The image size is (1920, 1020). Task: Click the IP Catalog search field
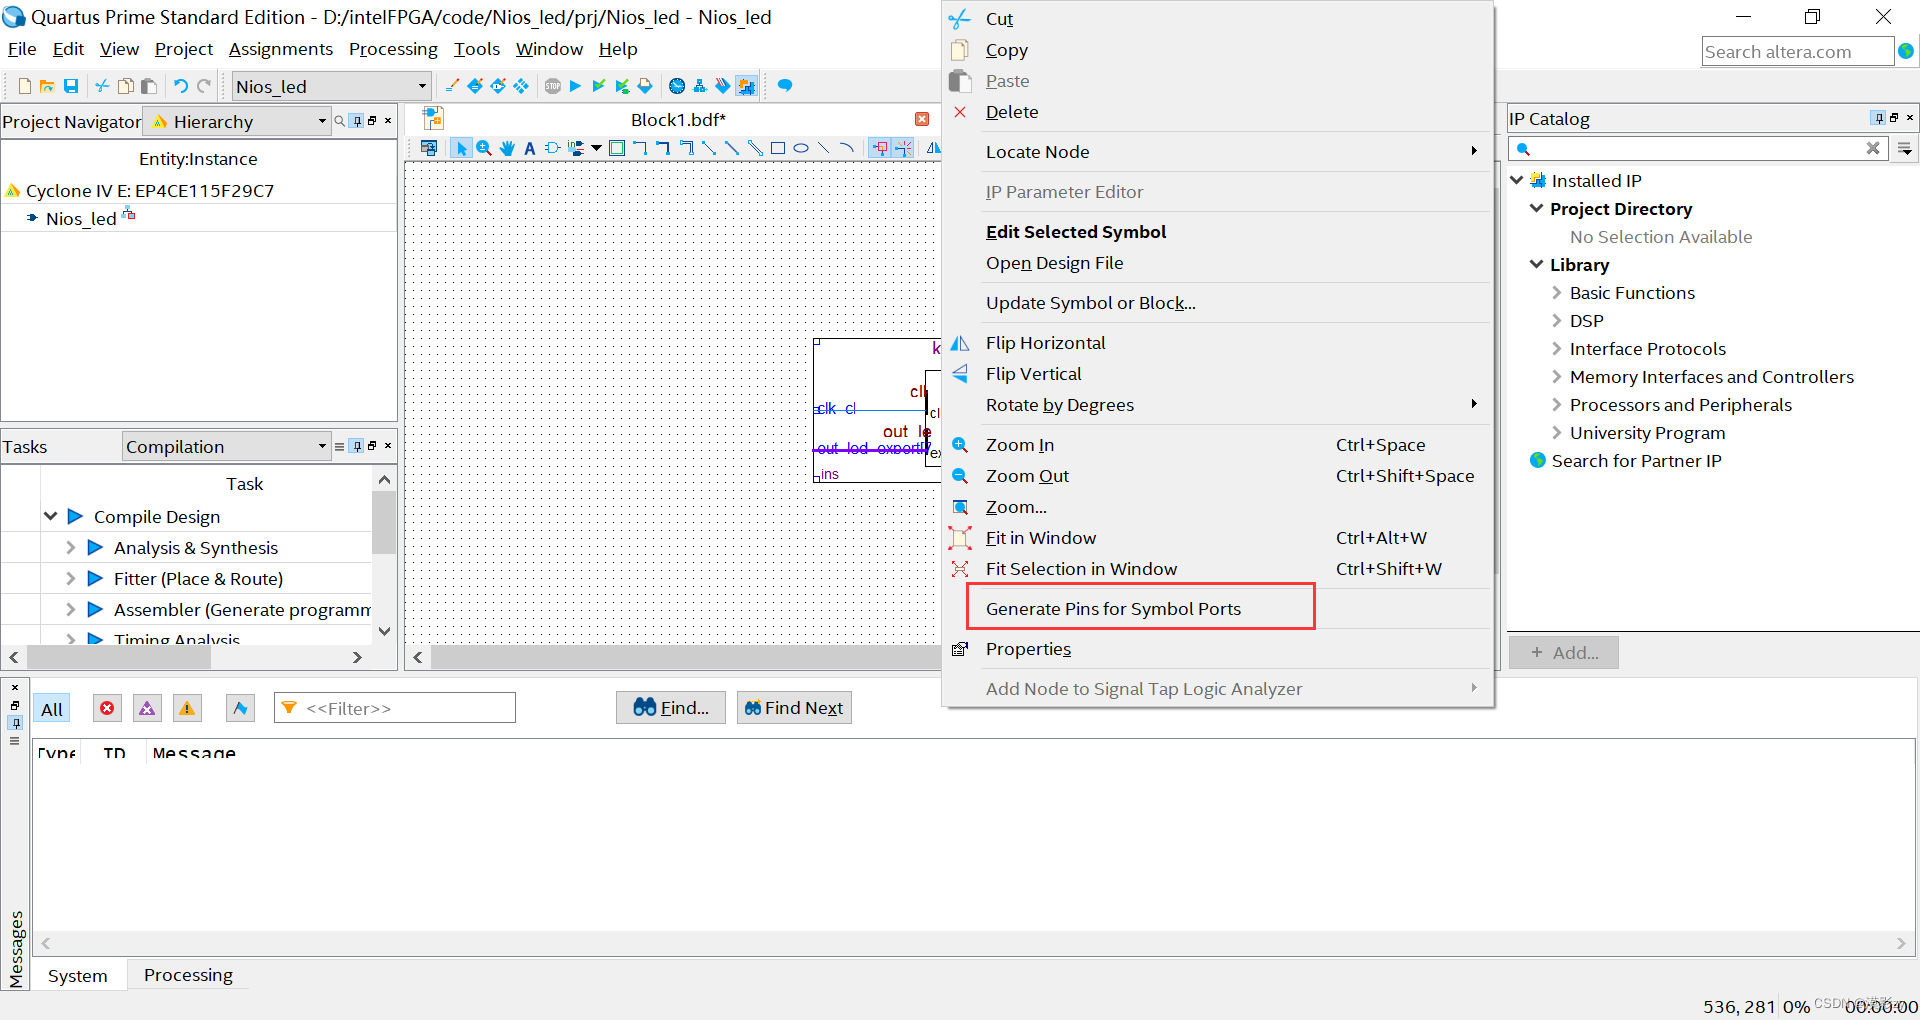pyautogui.click(x=1697, y=149)
